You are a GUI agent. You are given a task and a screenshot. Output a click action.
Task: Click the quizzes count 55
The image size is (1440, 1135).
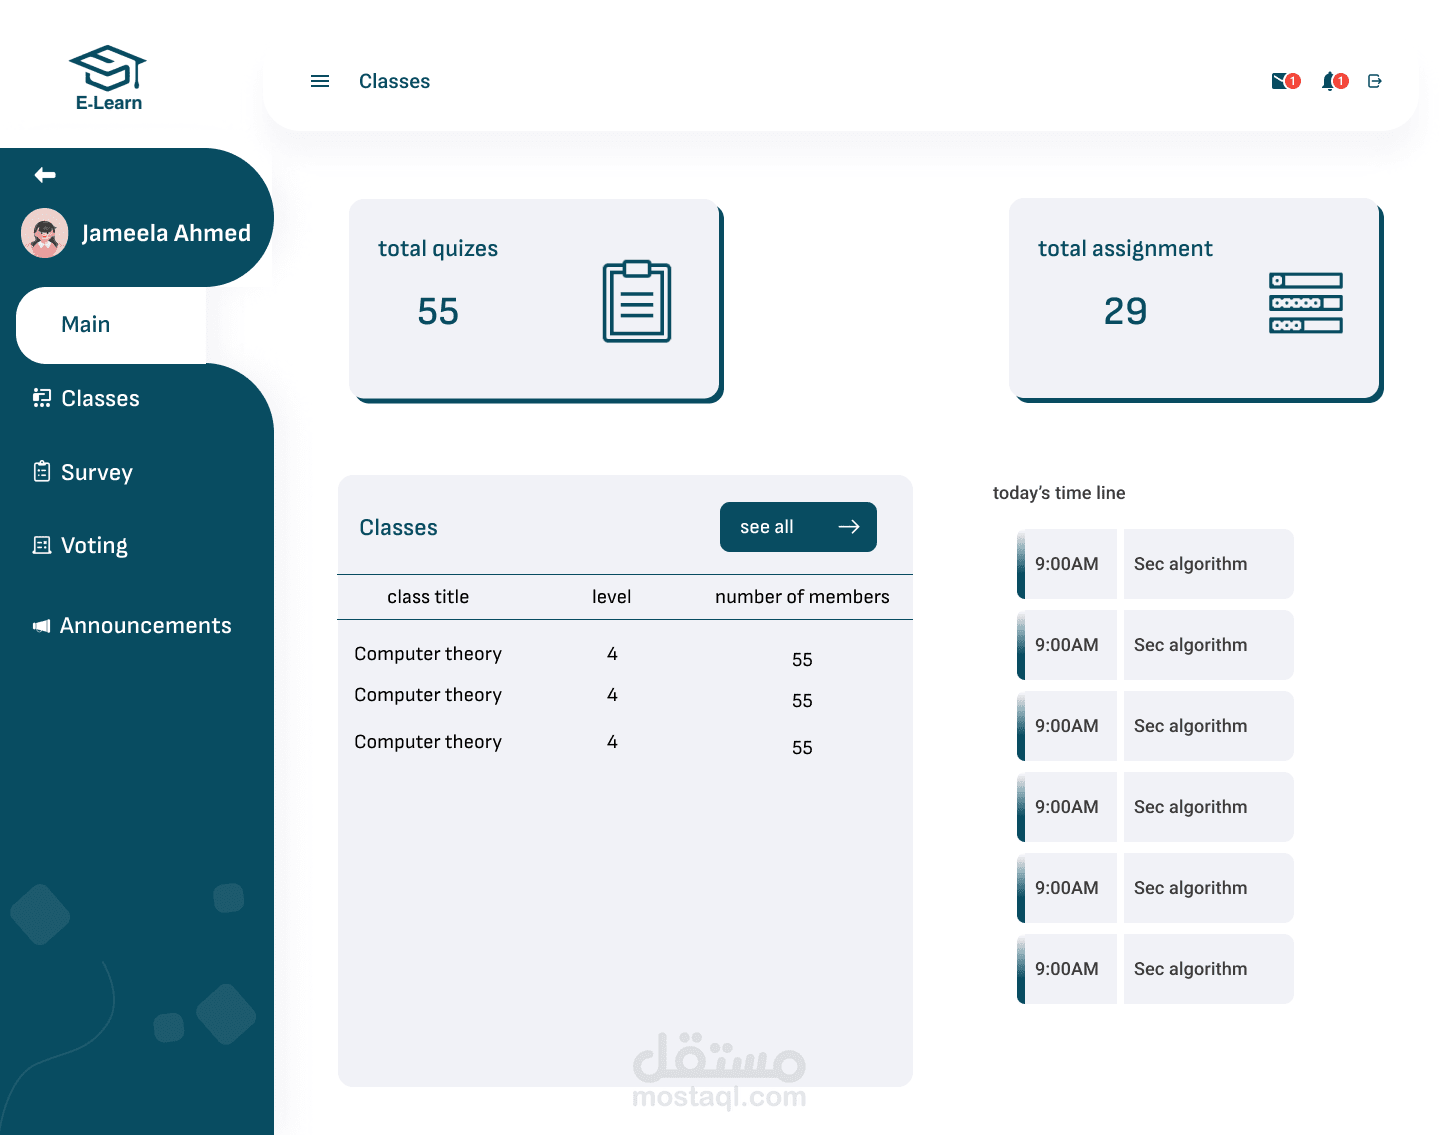(x=438, y=312)
